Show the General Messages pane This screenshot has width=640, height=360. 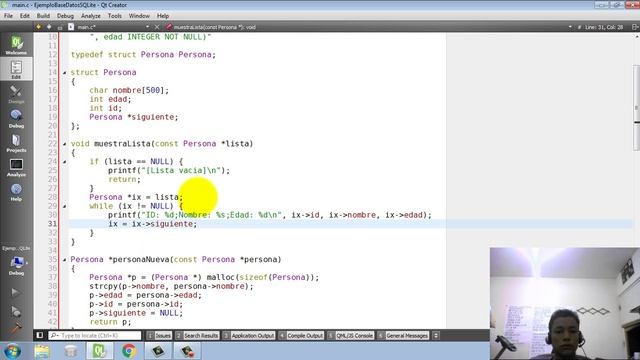point(403,336)
